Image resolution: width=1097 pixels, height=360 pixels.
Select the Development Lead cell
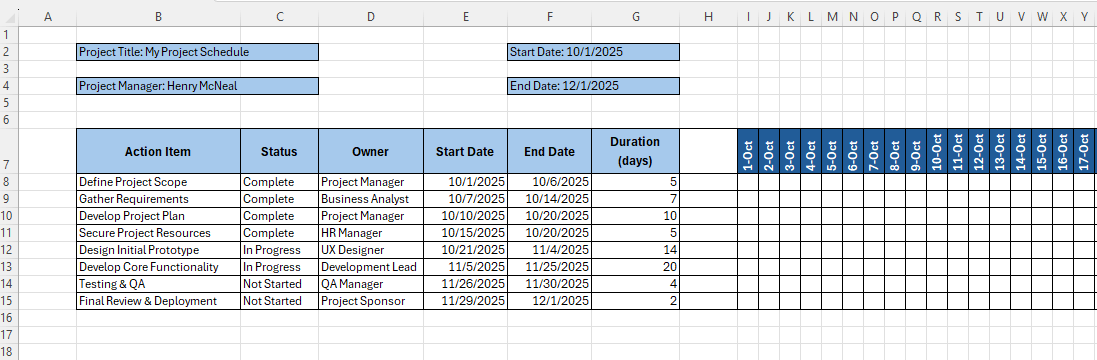tap(371, 267)
